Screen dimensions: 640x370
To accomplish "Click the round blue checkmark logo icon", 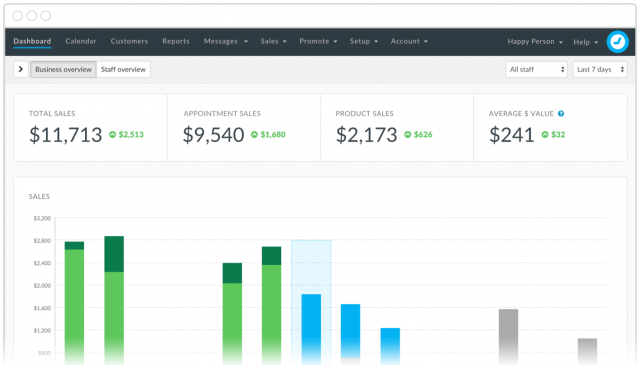I will (617, 42).
